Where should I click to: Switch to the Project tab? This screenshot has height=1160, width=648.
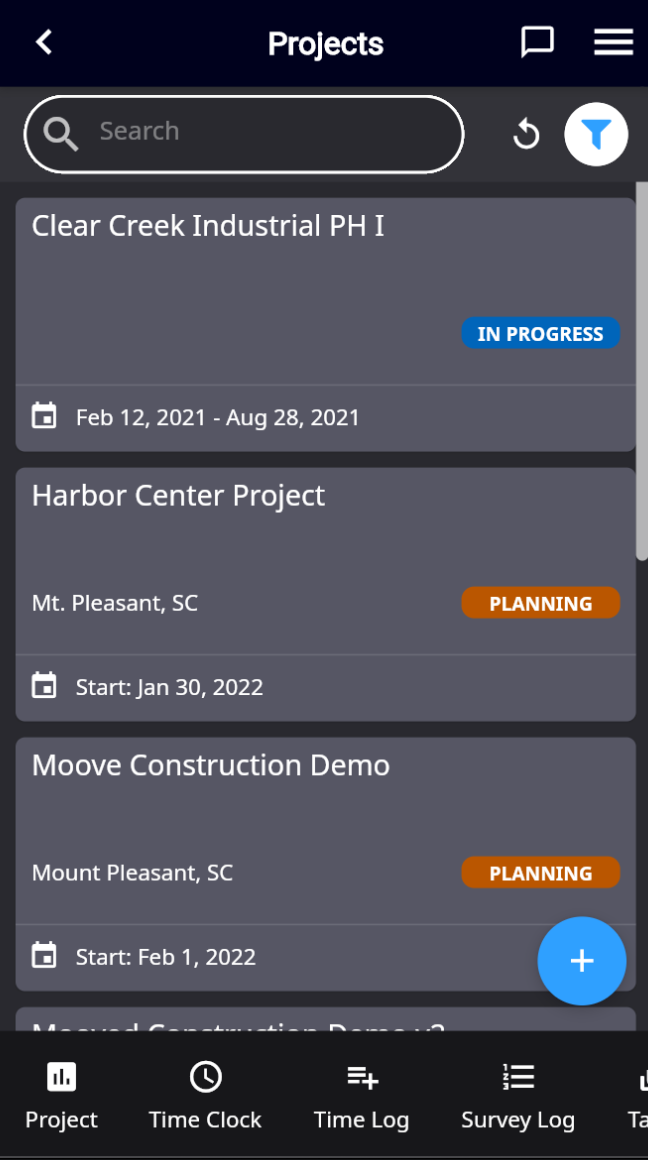click(x=61, y=1095)
